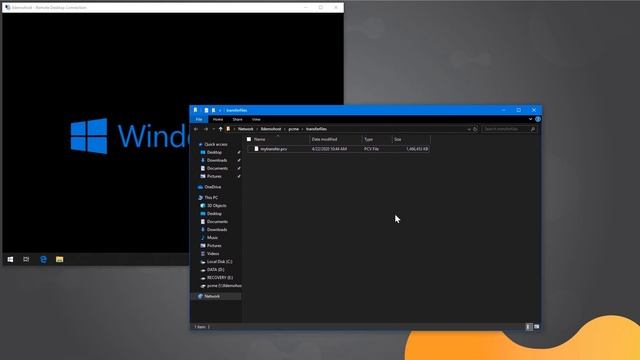Sort by the Type column

[x=369, y=139]
